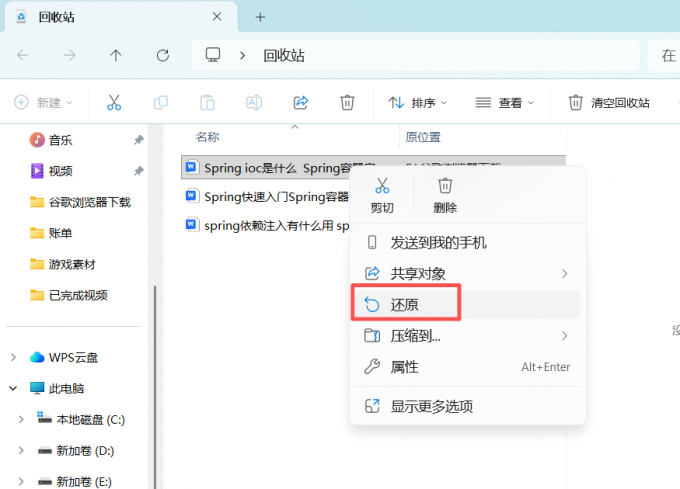Go up one folder level
680x489 pixels.
click(x=116, y=55)
